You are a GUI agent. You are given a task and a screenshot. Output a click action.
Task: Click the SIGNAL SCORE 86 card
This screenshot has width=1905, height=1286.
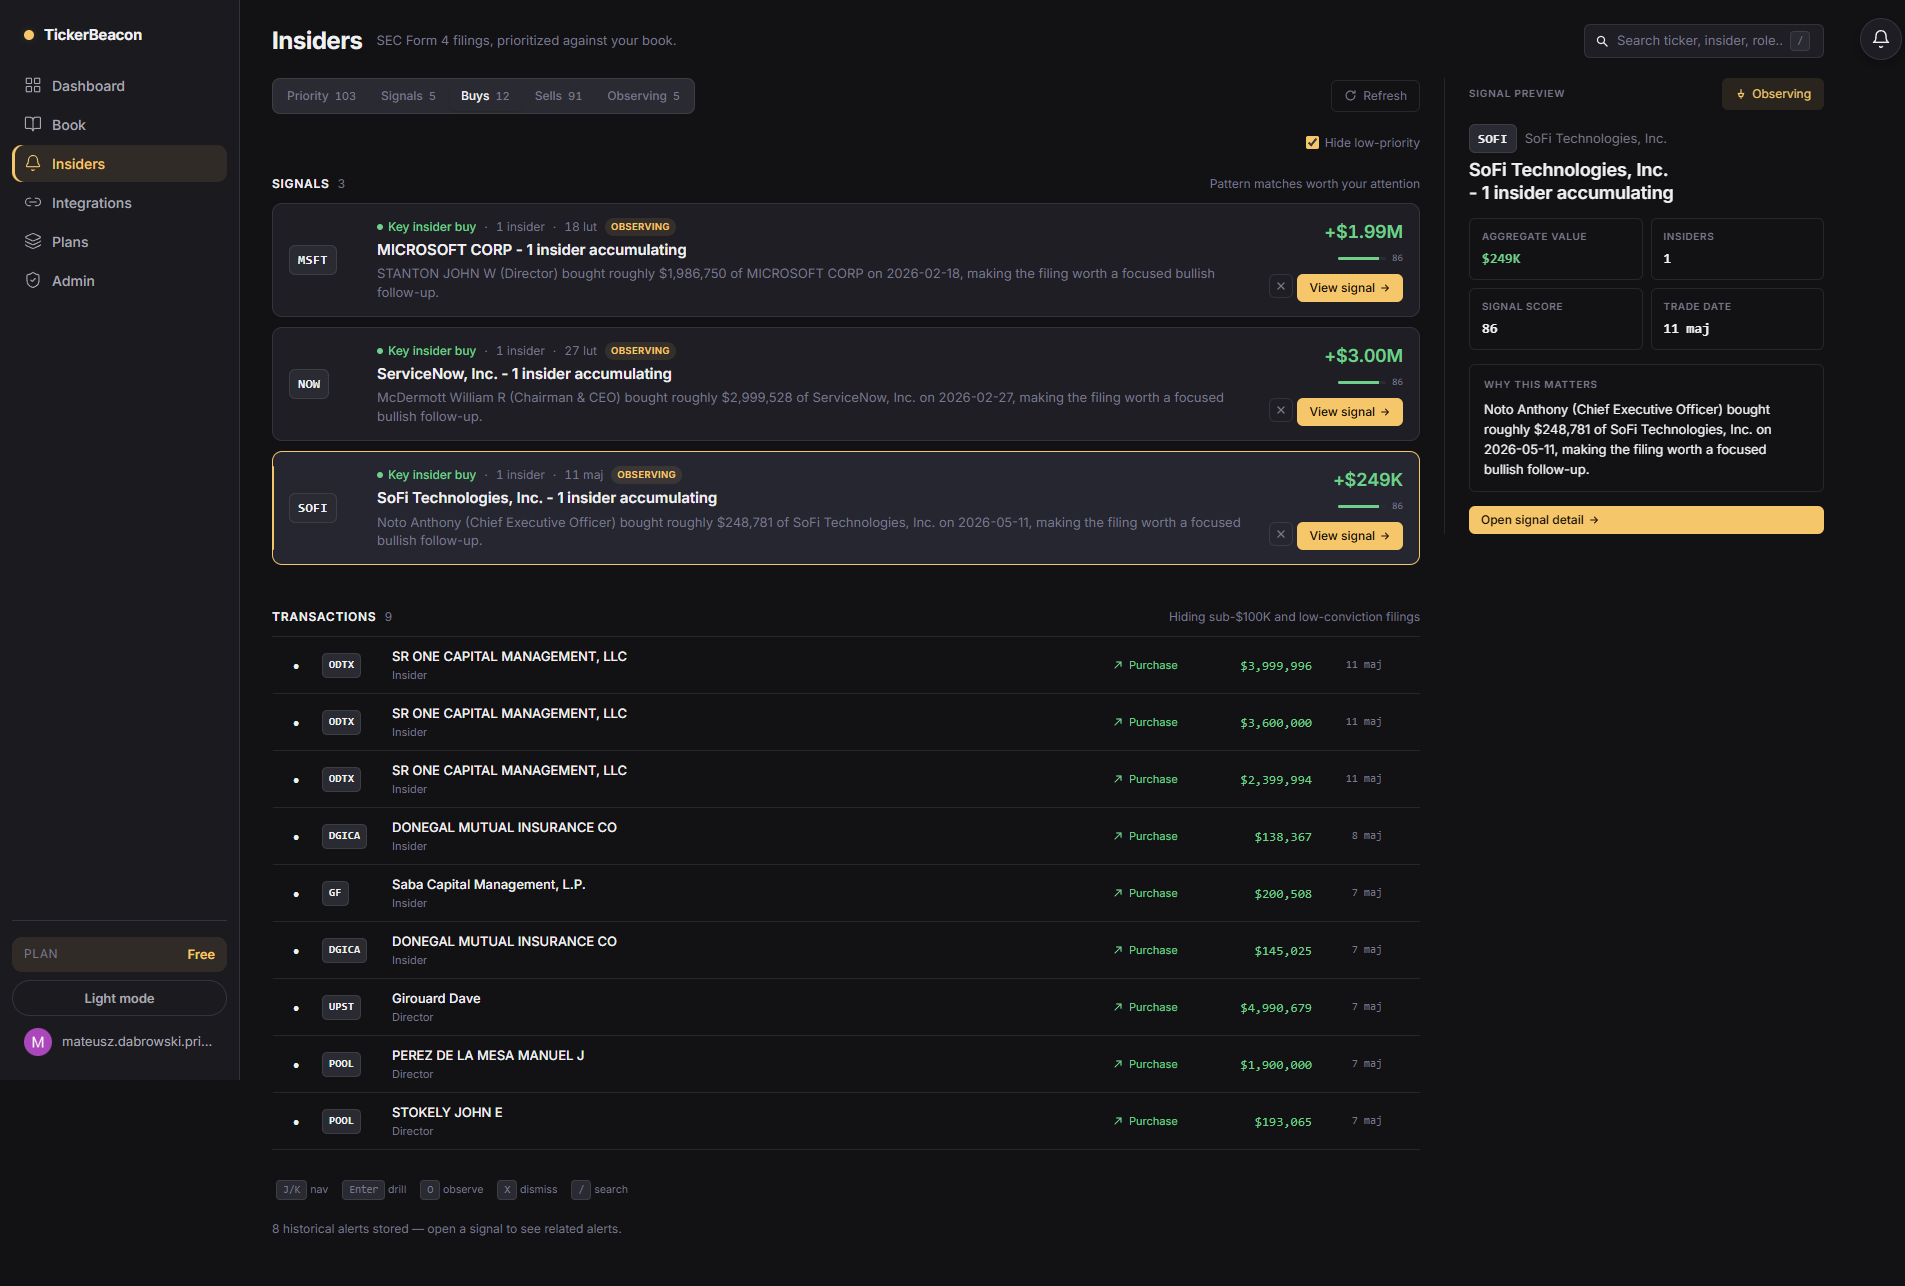[x=1555, y=319]
